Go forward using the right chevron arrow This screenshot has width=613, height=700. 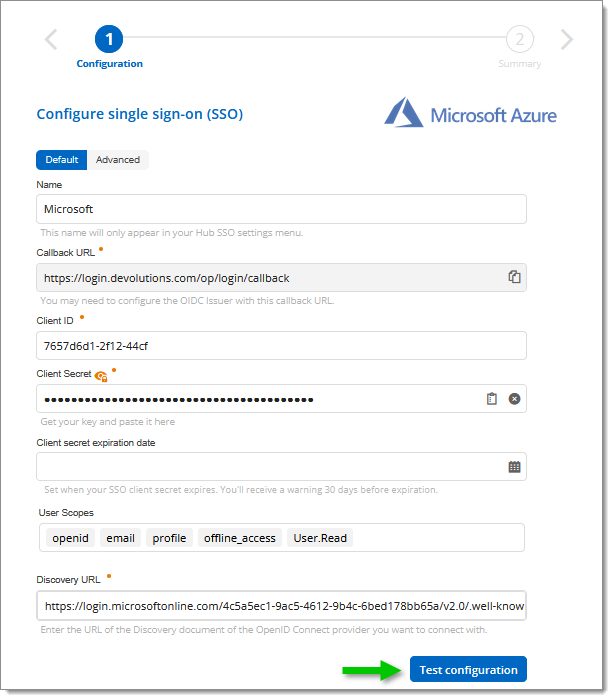[x=567, y=40]
